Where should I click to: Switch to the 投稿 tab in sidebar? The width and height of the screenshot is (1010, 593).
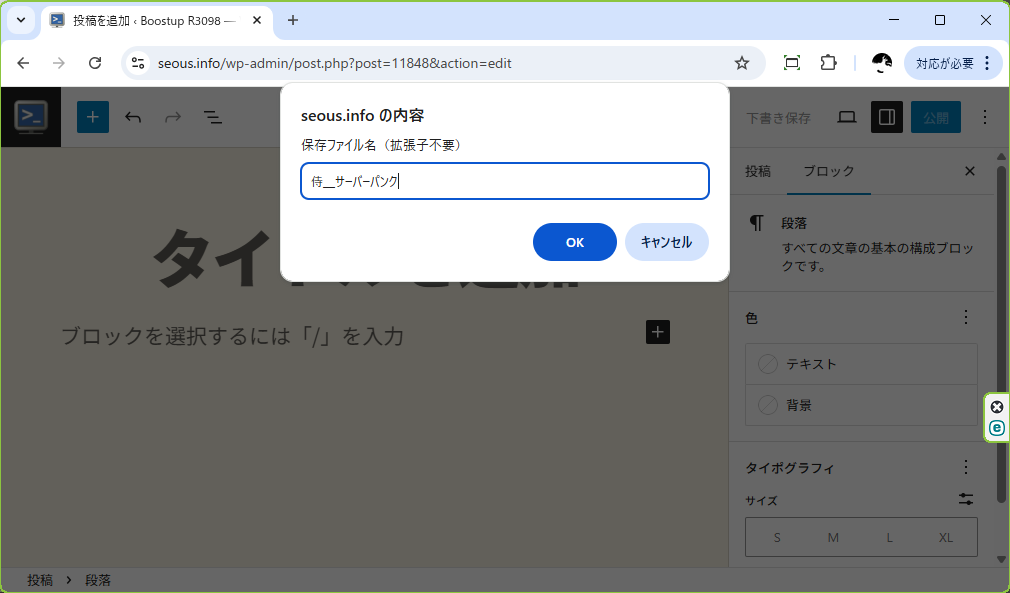click(x=758, y=171)
